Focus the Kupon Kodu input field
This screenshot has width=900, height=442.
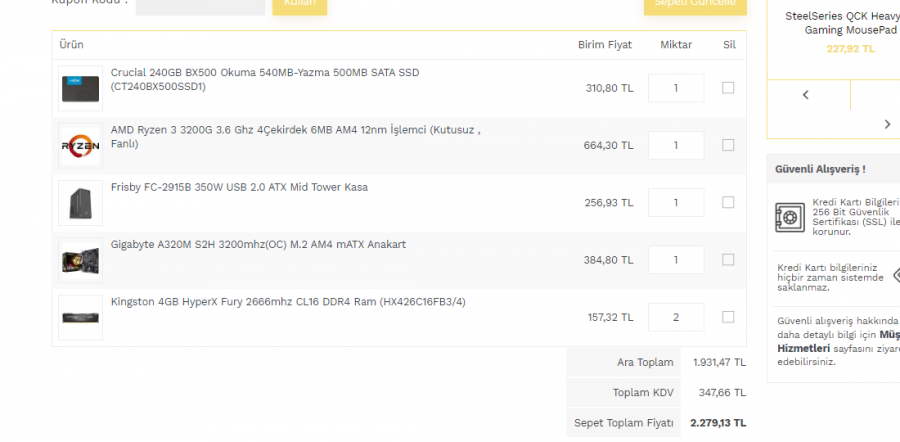pyautogui.click(x=200, y=6)
